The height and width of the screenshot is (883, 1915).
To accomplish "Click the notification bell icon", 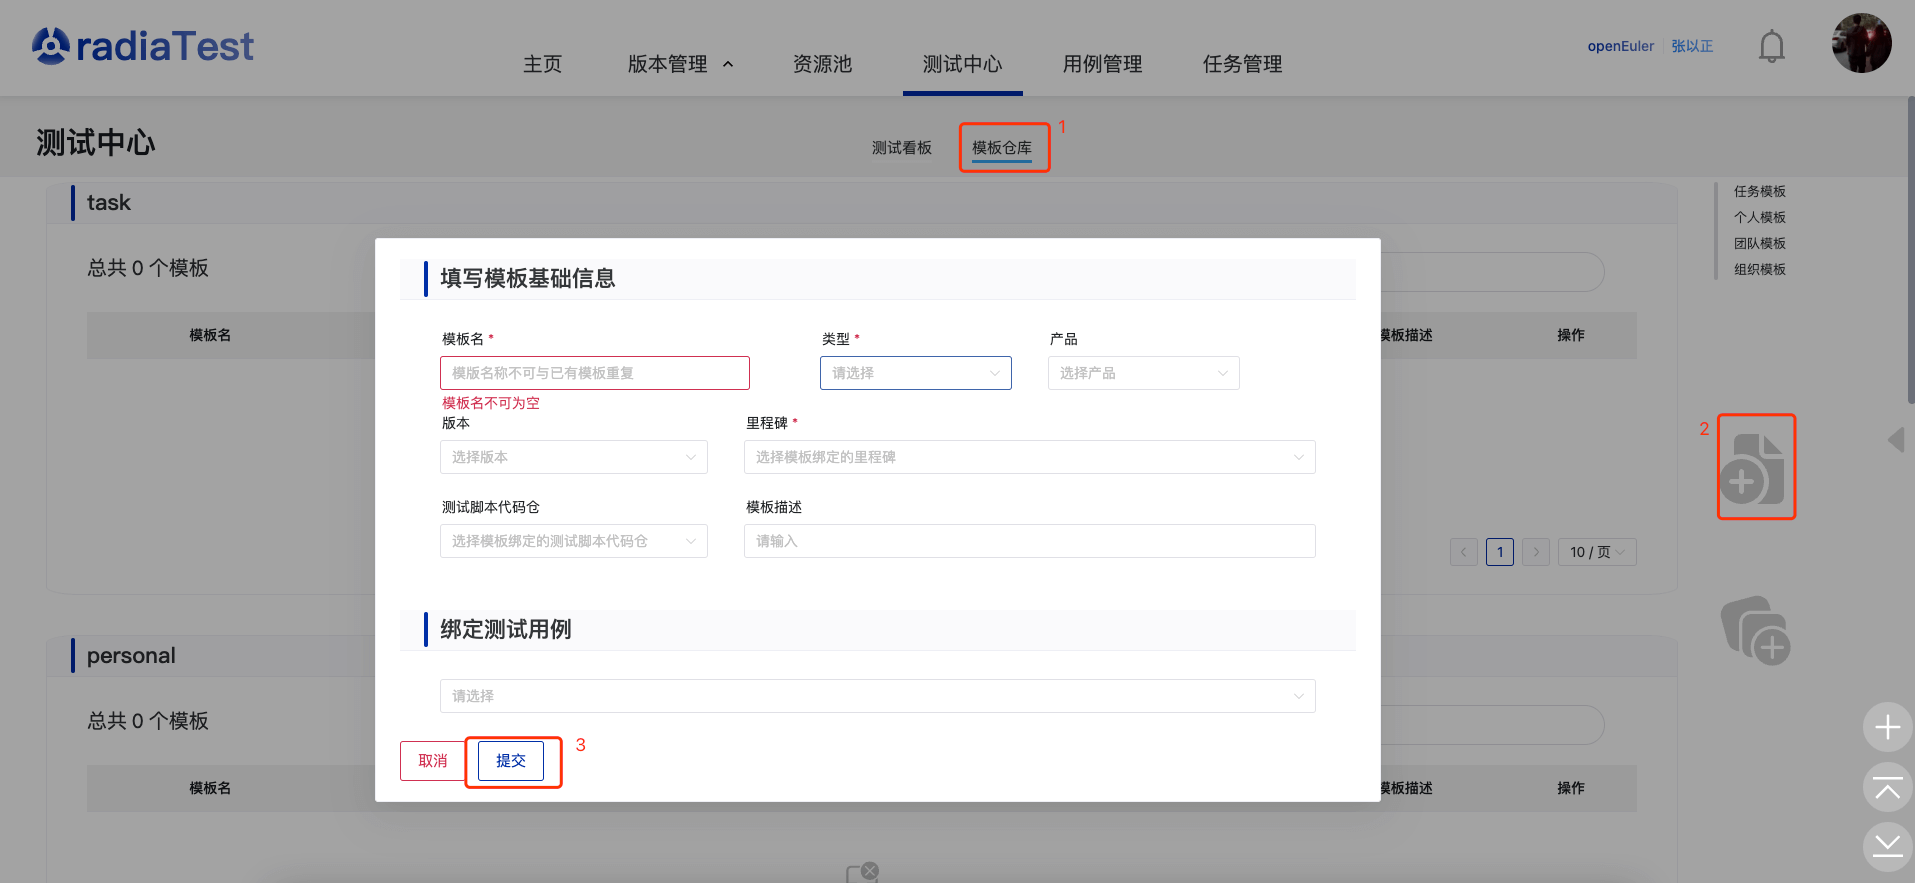I will coord(1771,47).
